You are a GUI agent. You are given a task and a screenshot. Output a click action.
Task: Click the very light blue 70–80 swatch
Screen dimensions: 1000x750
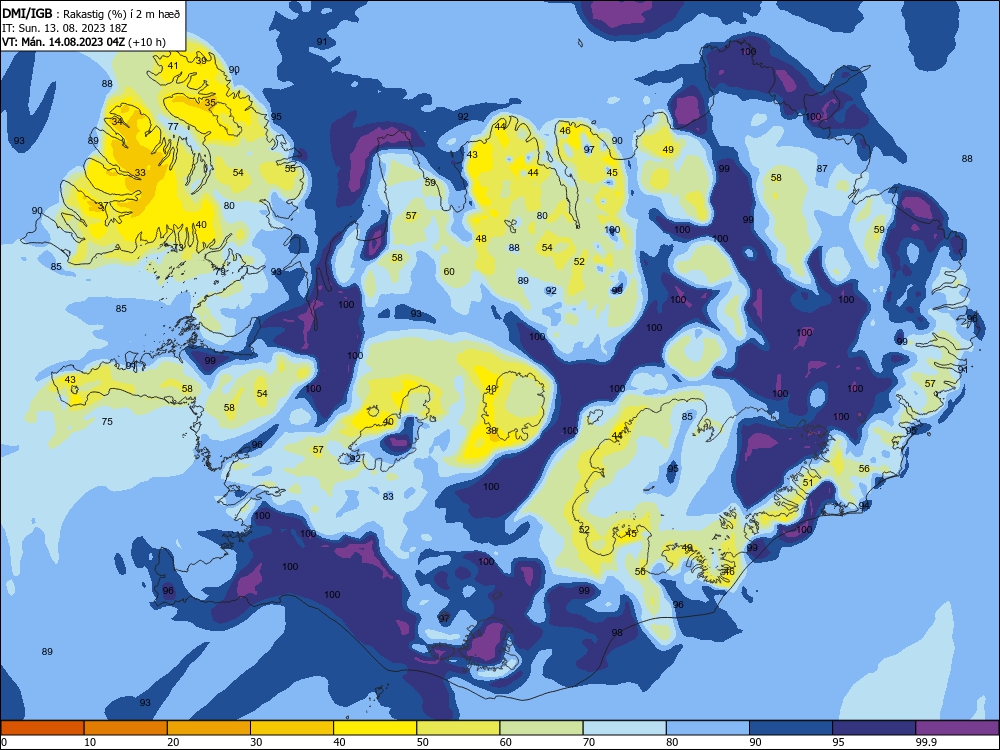point(624,728)
